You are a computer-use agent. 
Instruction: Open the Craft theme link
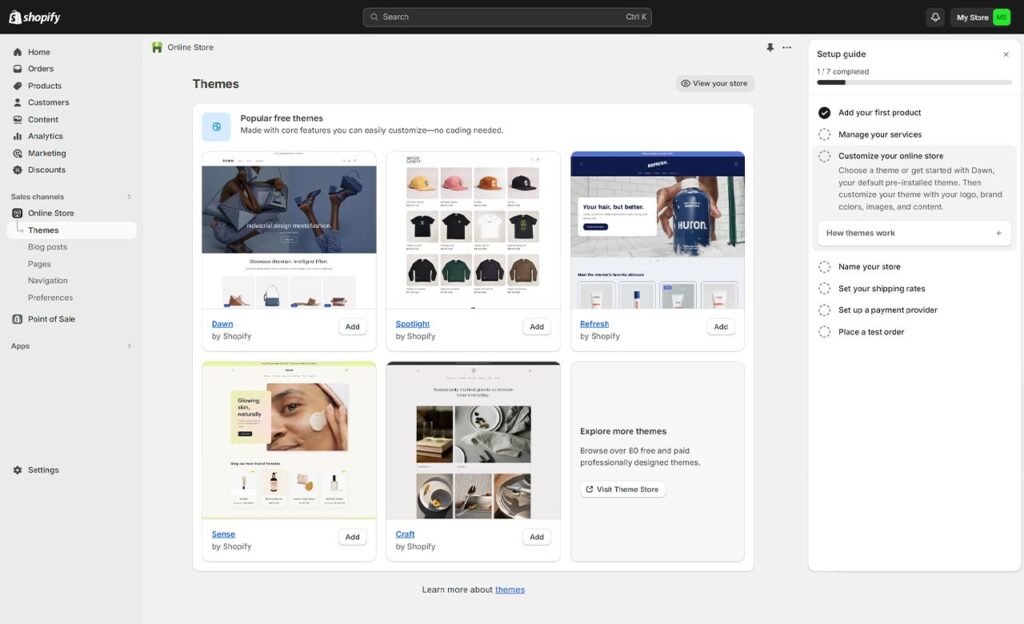[405, 534]
